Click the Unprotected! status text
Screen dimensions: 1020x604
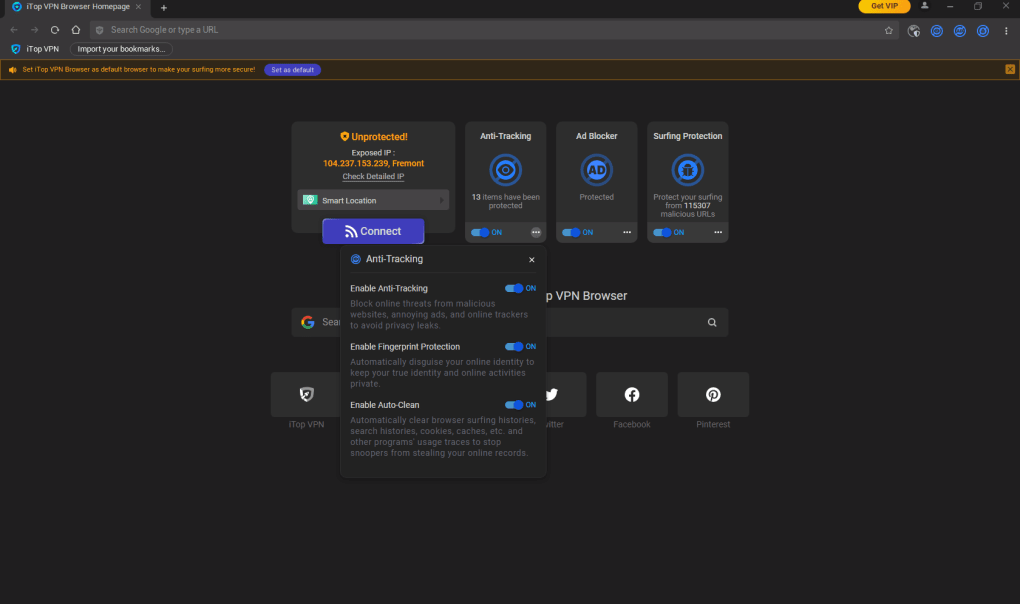(x=379, y=137)
